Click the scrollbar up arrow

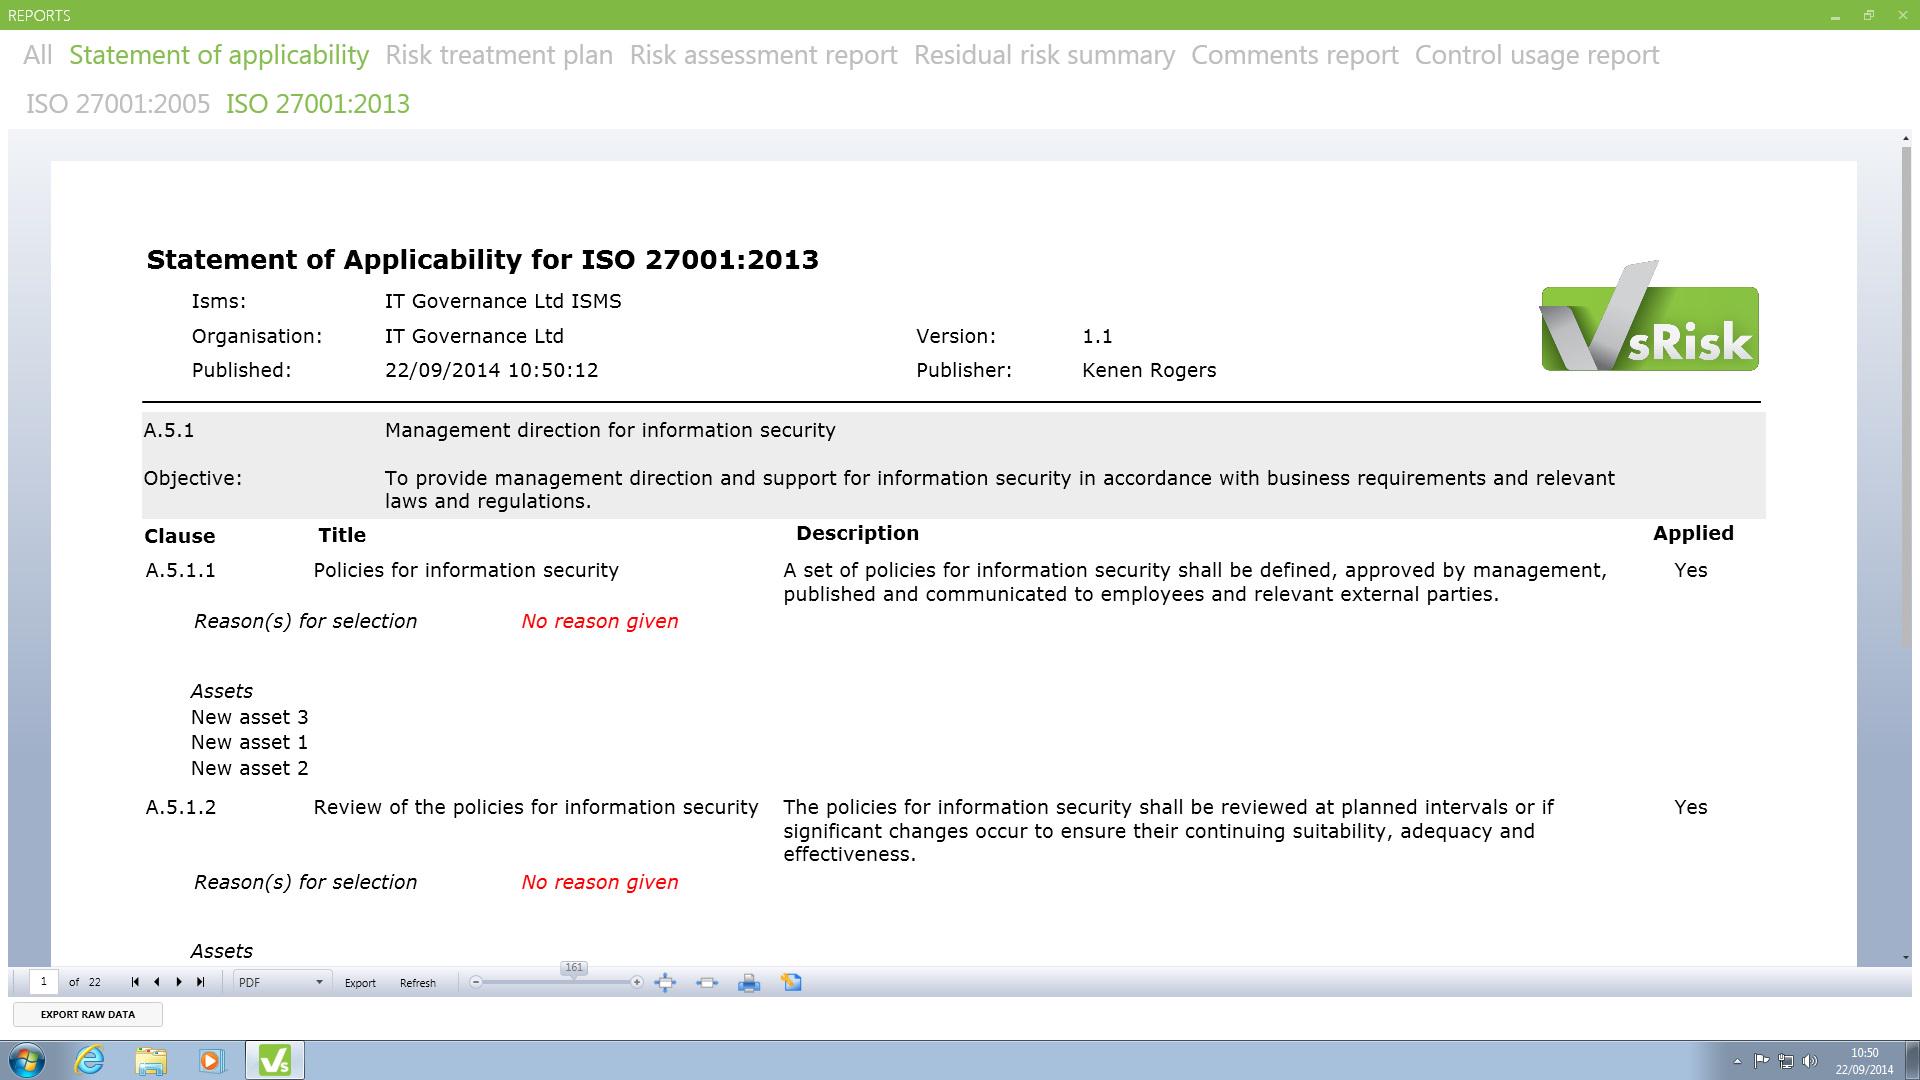coord(1906,138)
